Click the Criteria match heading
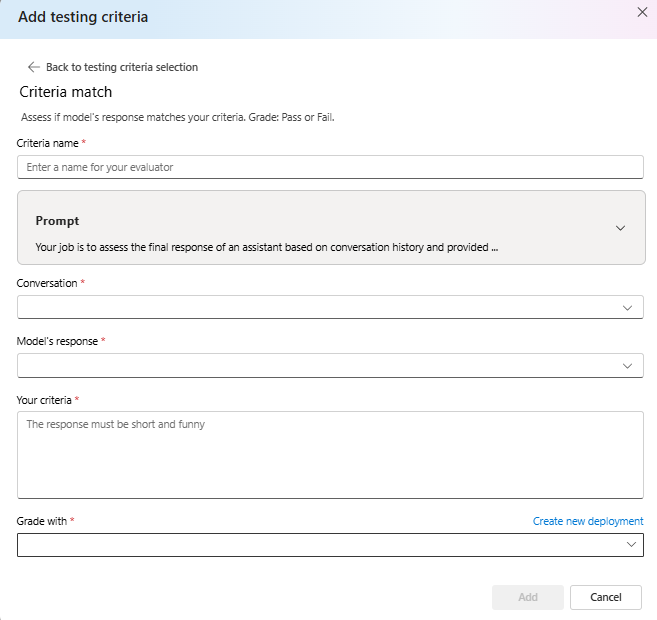 [66, 92]
